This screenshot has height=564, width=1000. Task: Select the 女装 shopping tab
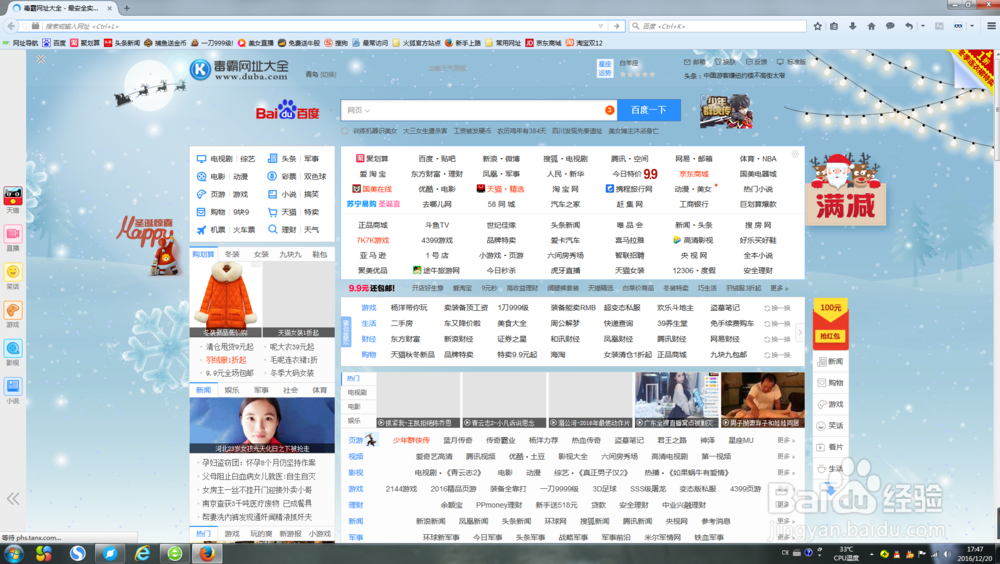click(x=261, y=254)
